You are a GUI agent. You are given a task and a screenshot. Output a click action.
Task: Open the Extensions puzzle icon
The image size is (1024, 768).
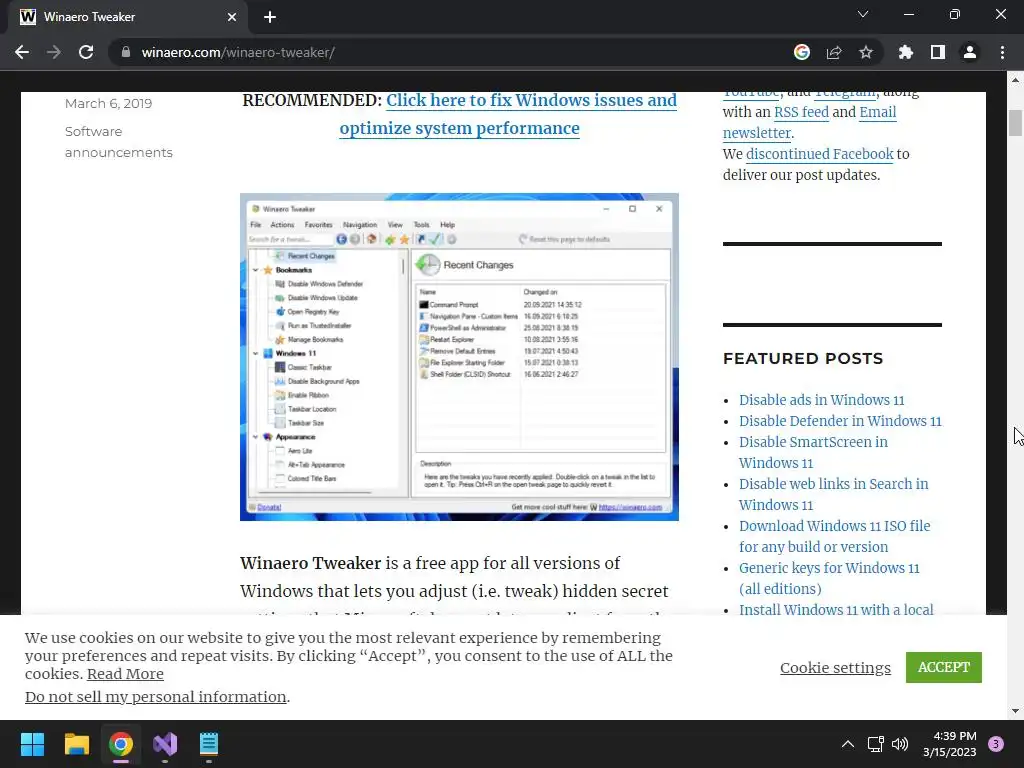[x=906, y=52]
